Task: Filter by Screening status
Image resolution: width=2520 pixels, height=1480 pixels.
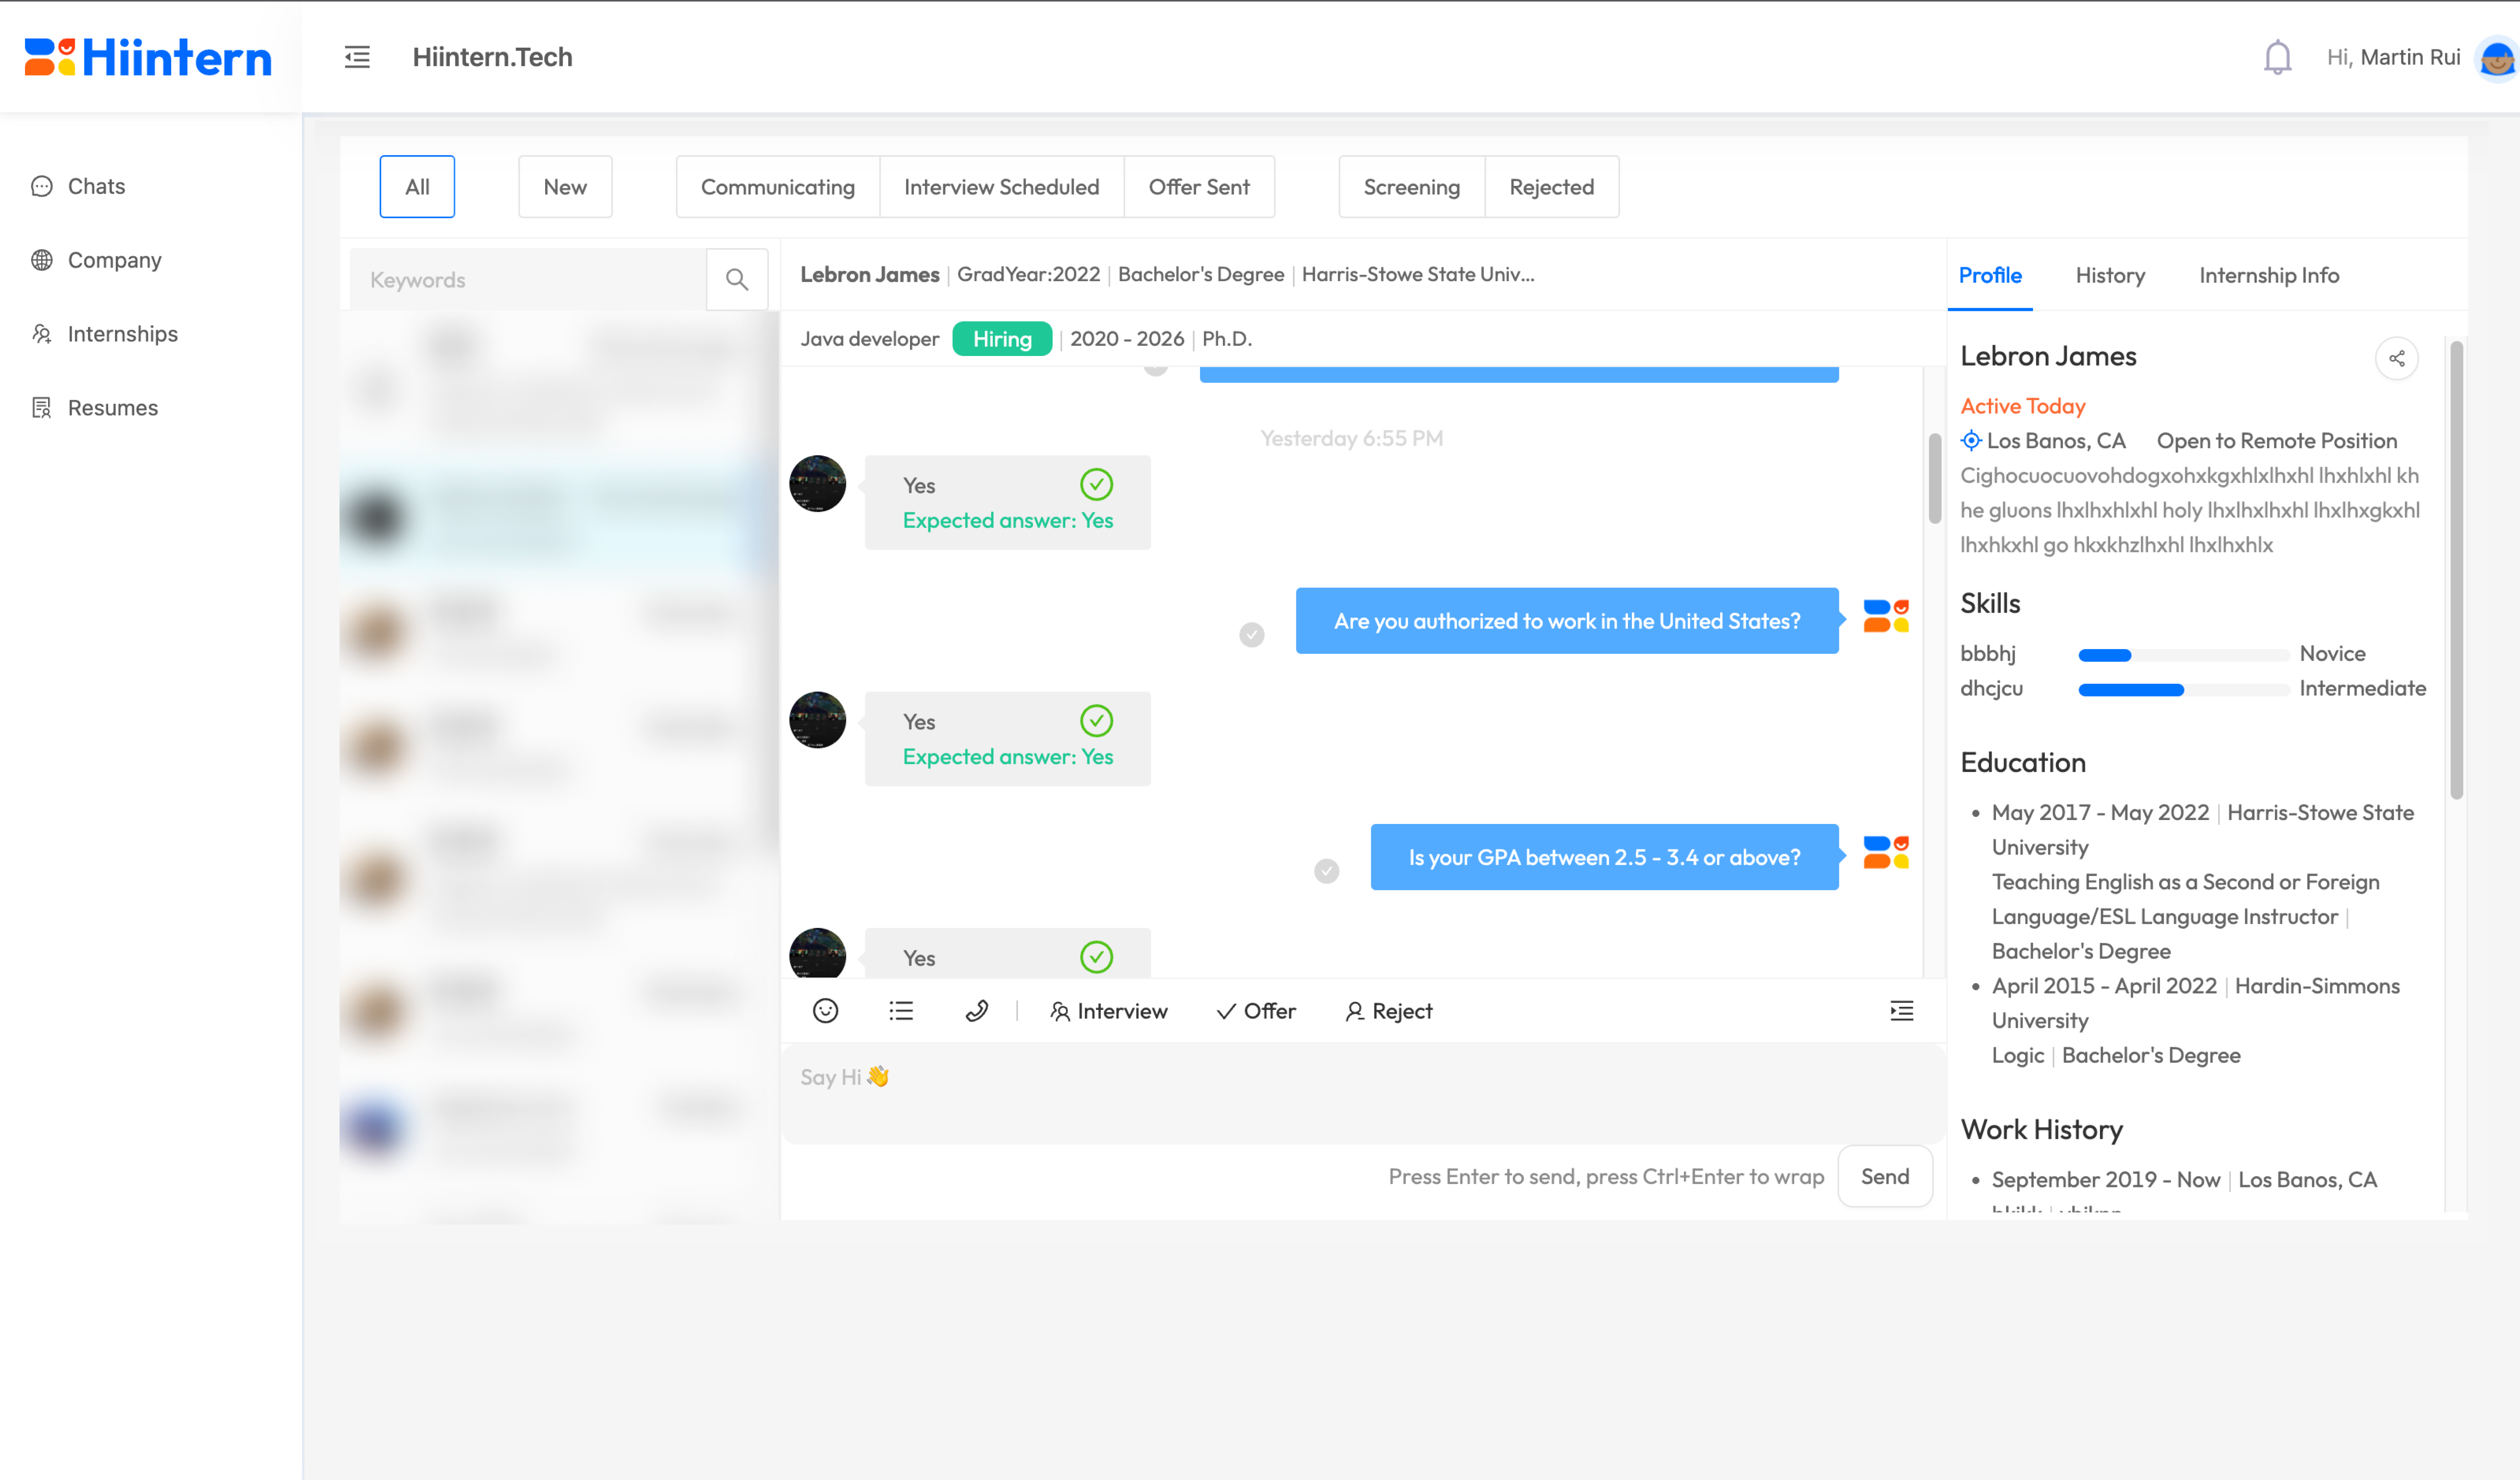Action: coord(1412,187)
